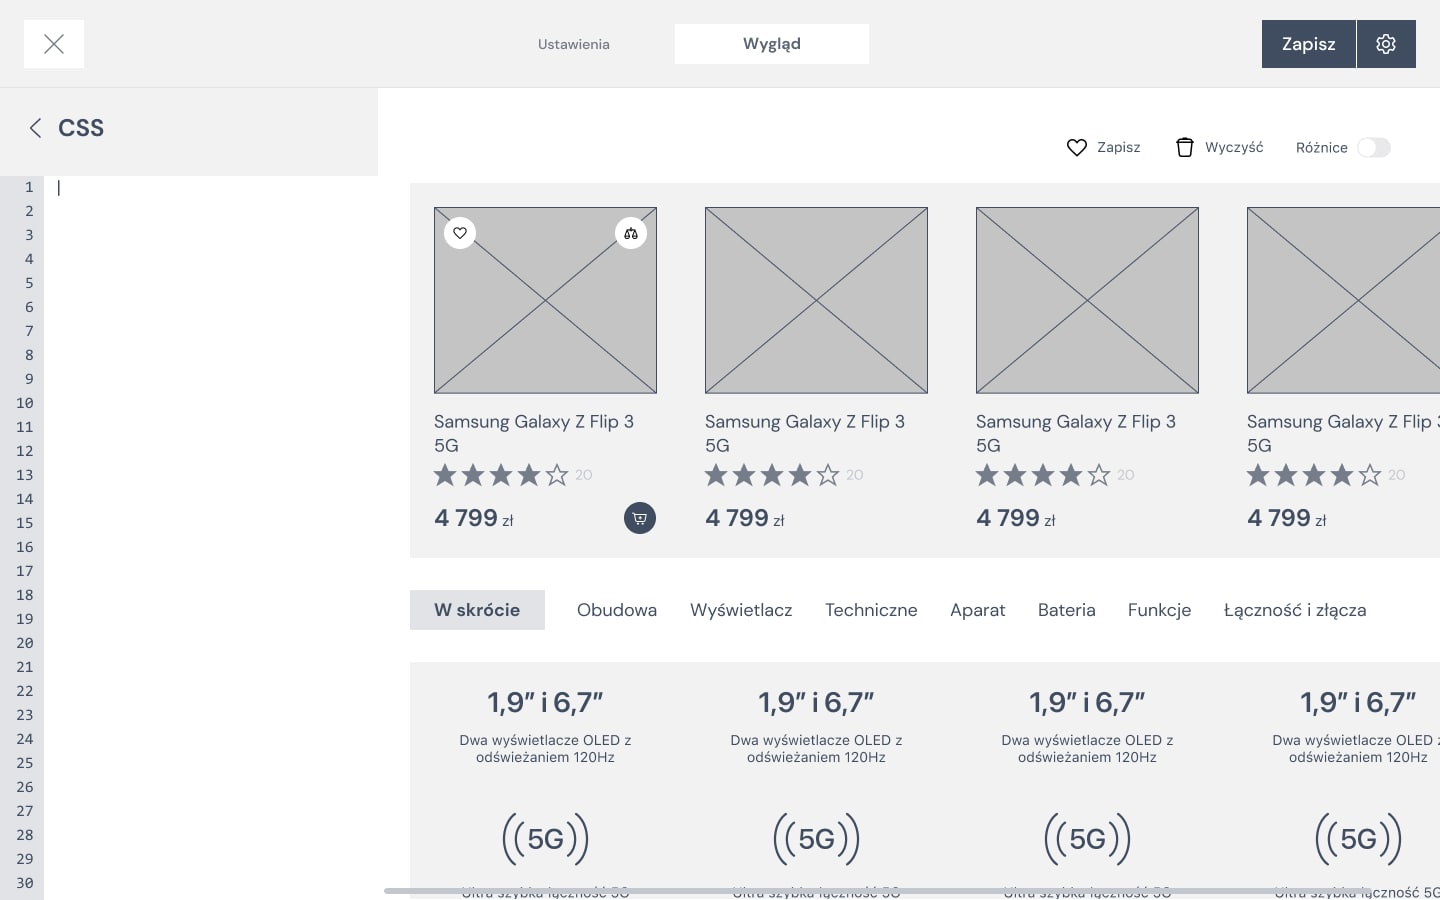The height and width of the screenshot is (900, 1440).
Task: Select the Łączność i złącza tab
Action: click(1294, 610)
